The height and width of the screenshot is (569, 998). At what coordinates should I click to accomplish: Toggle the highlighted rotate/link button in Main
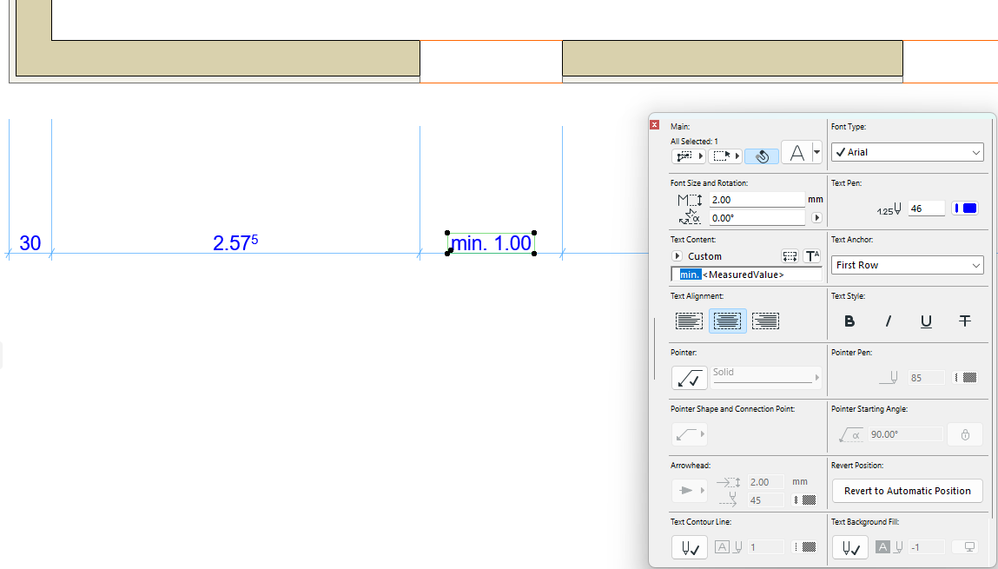tap(762, 156)
